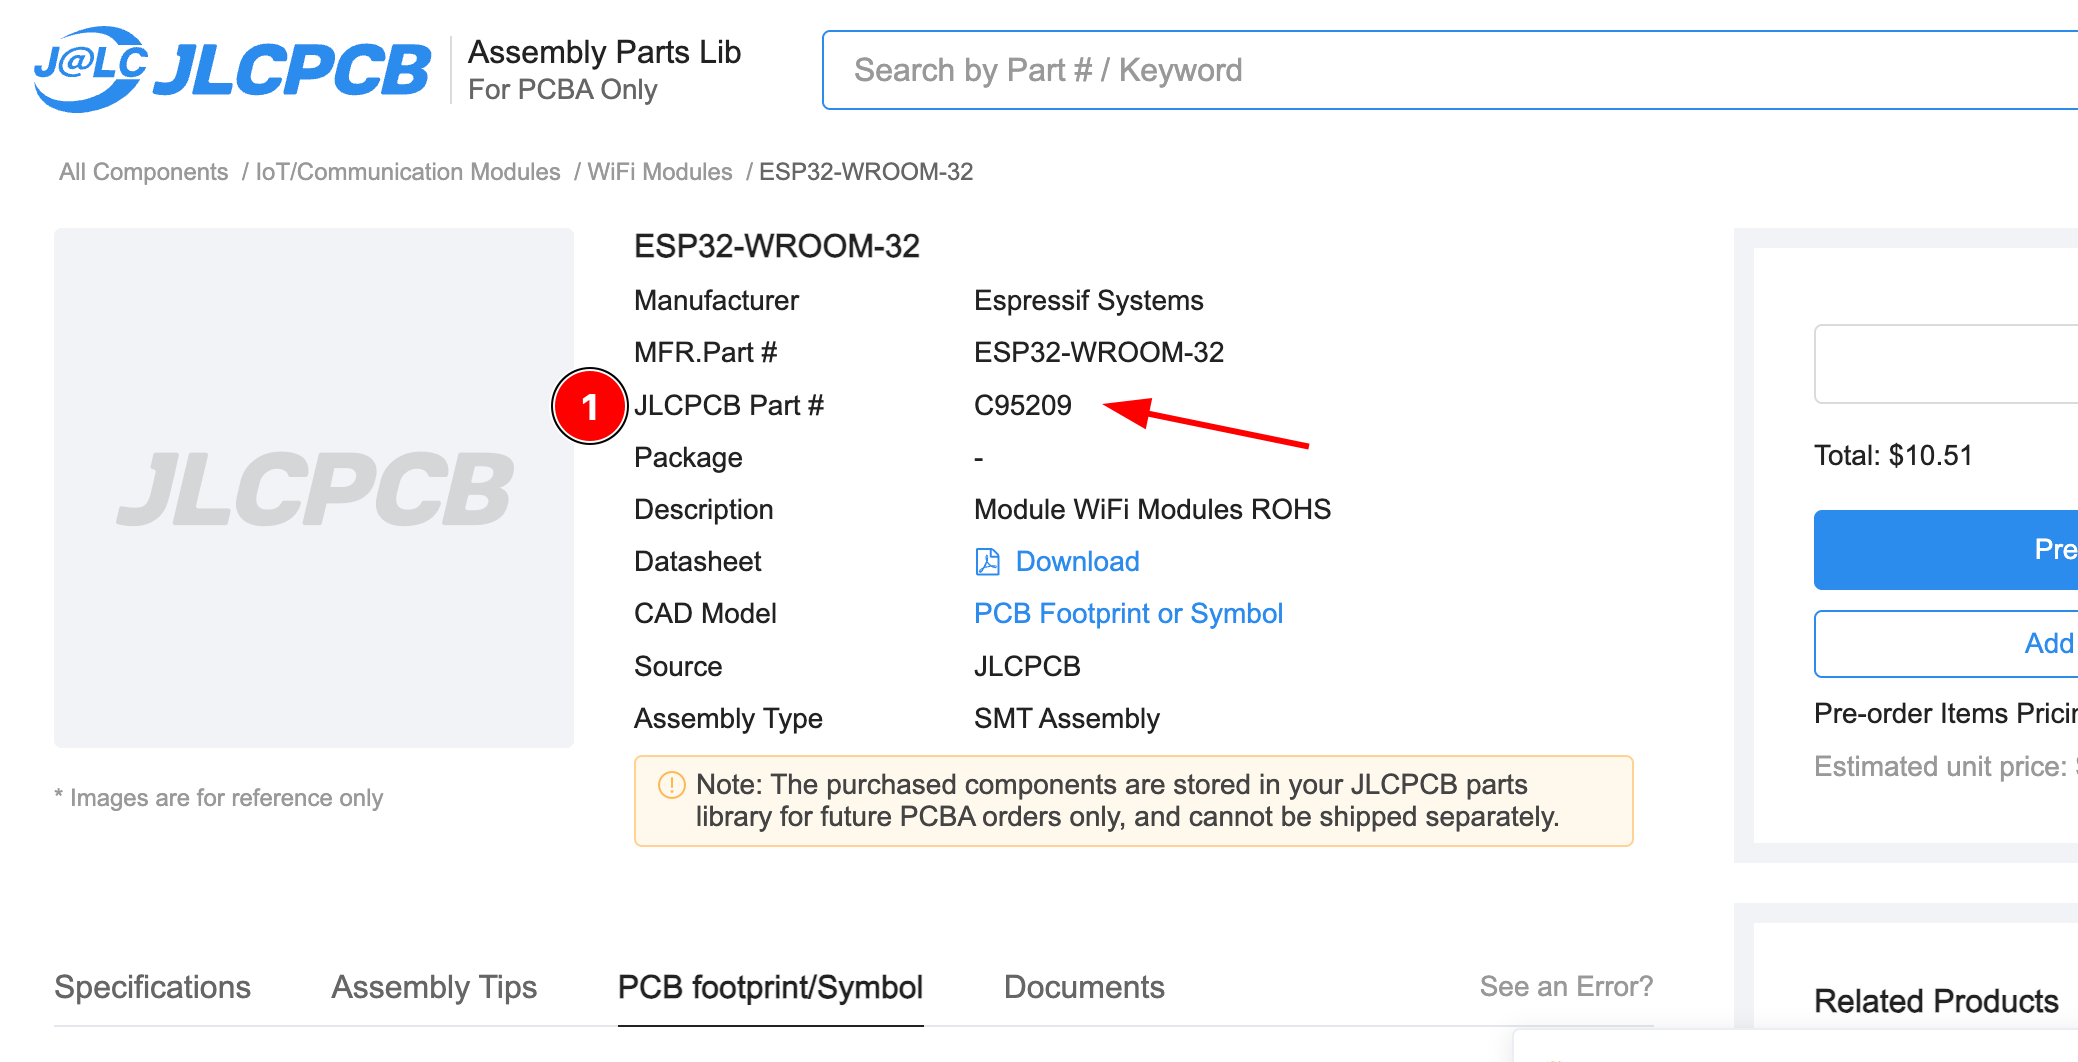Open the All Components breadcrumb link
Screen dimensions: 2078x1062
[x=143, y=172]
